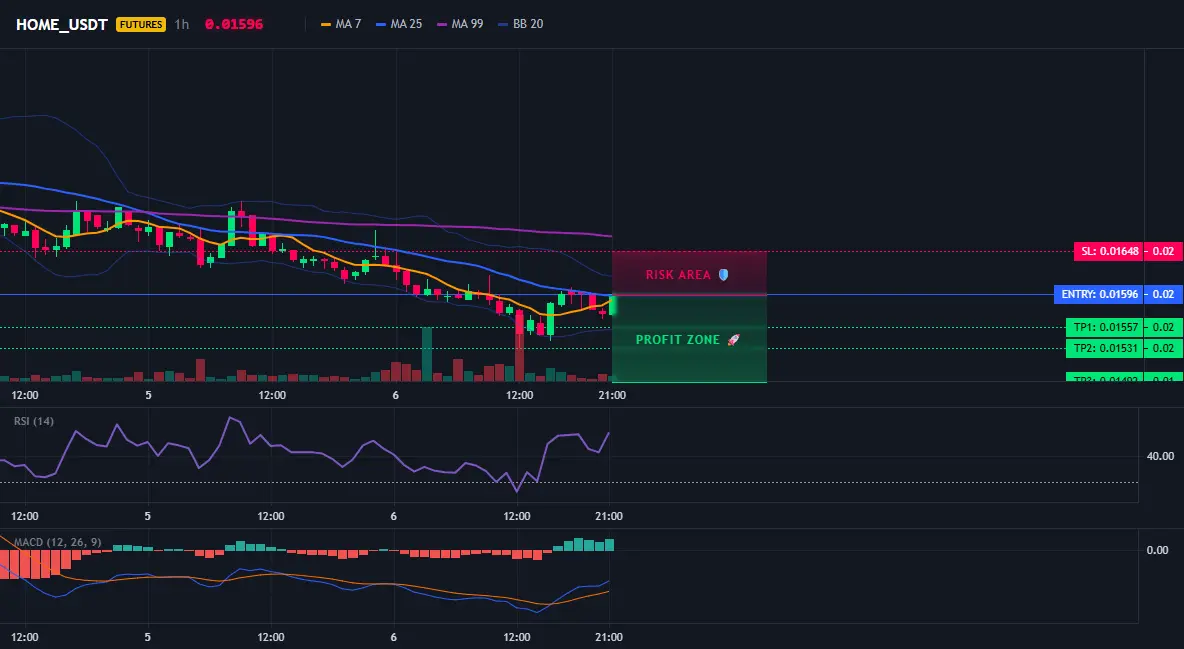
Task: Click the rocket icon beside PROFIT ZONE
Action: click(733, 340)
